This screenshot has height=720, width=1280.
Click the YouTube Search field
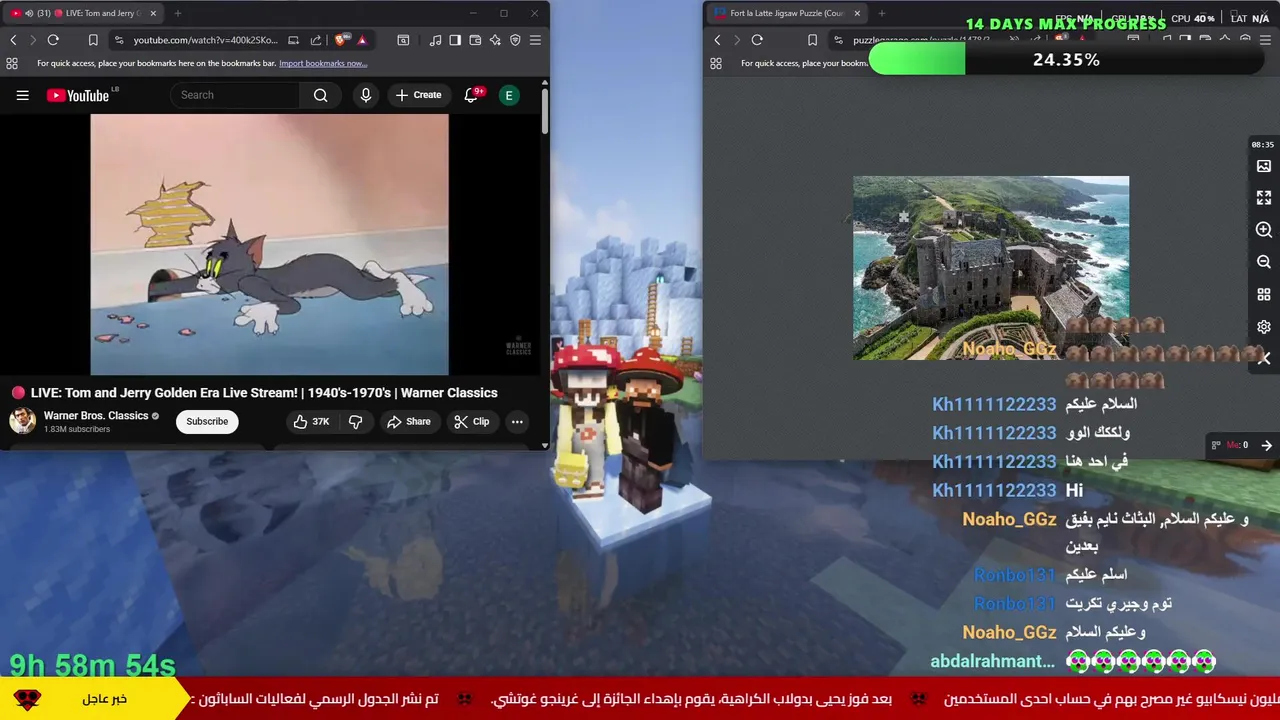pyautogui.click(x=235, y=95)
